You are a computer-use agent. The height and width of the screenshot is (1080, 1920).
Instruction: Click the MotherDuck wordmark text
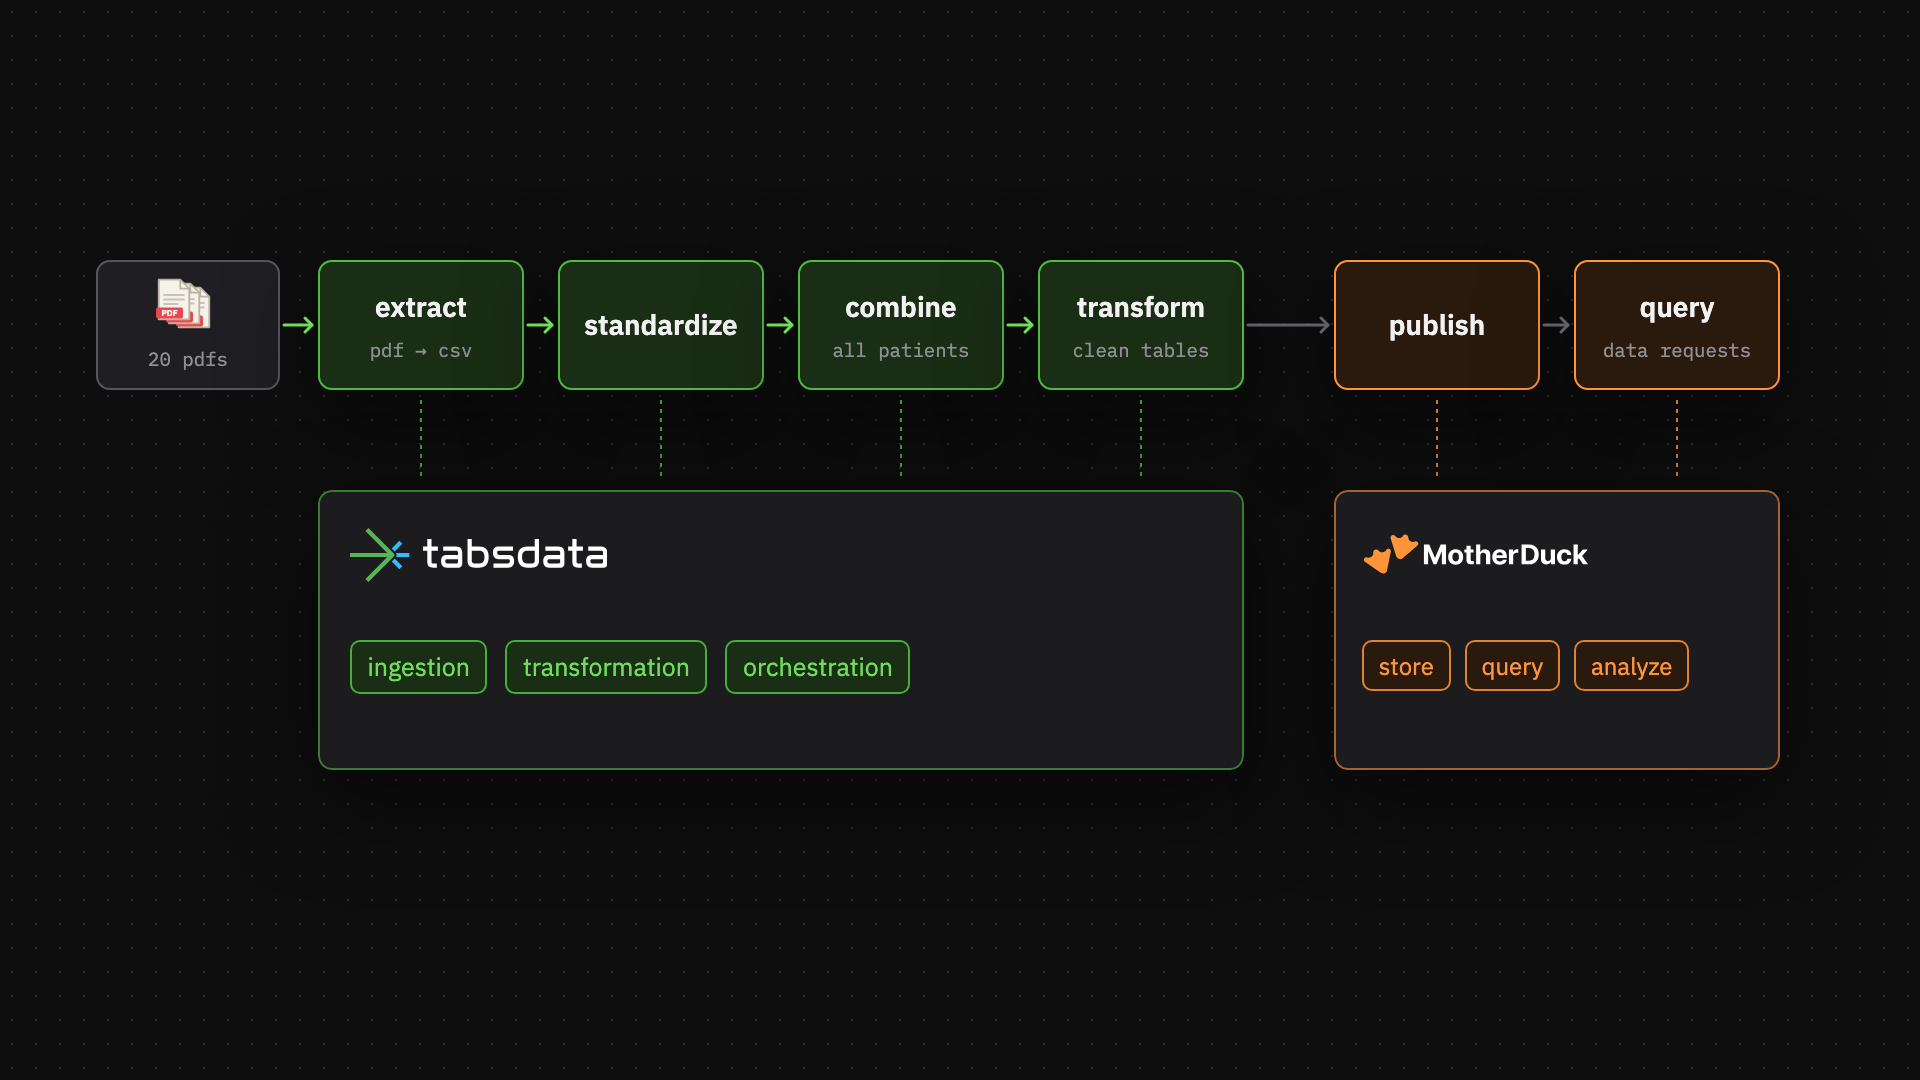point(1504,555)
